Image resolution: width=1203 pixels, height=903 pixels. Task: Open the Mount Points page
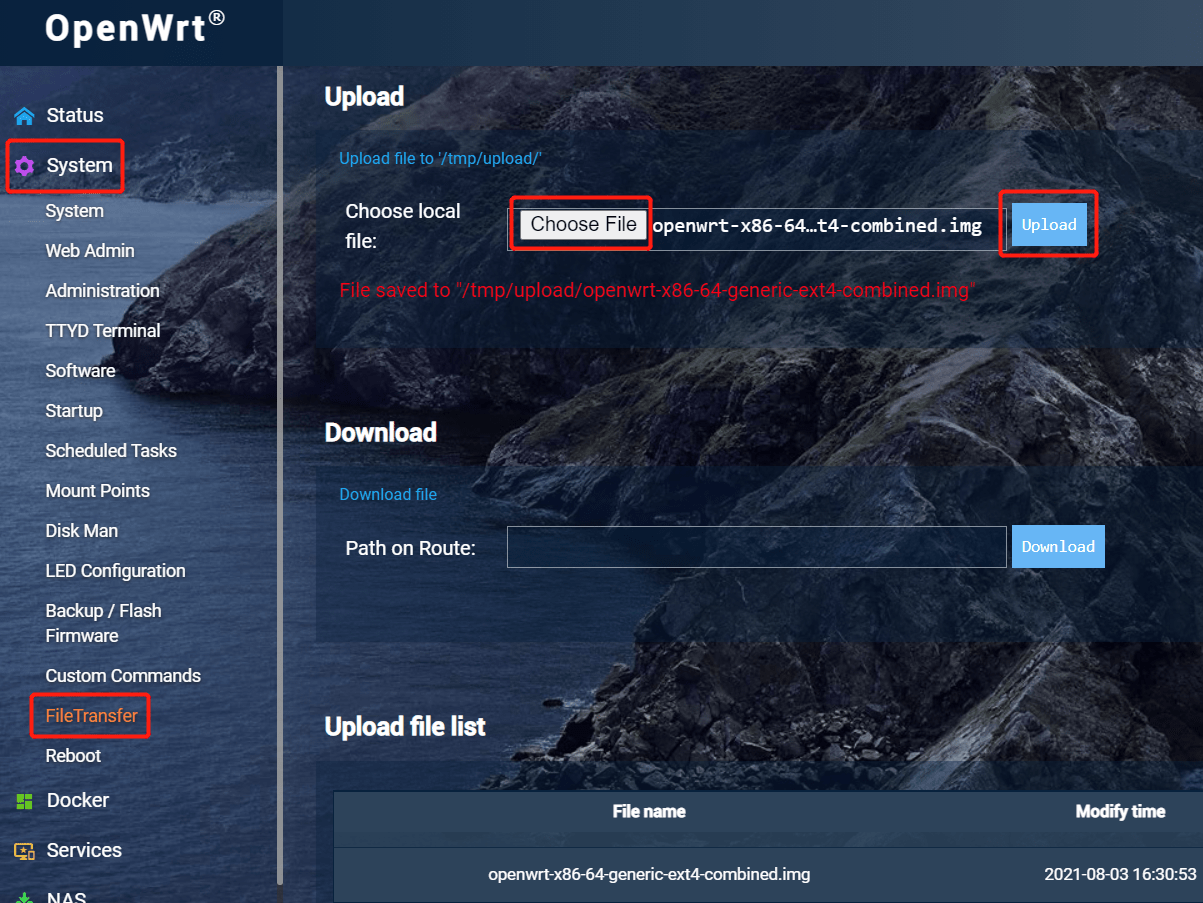[x=97, y=490]
